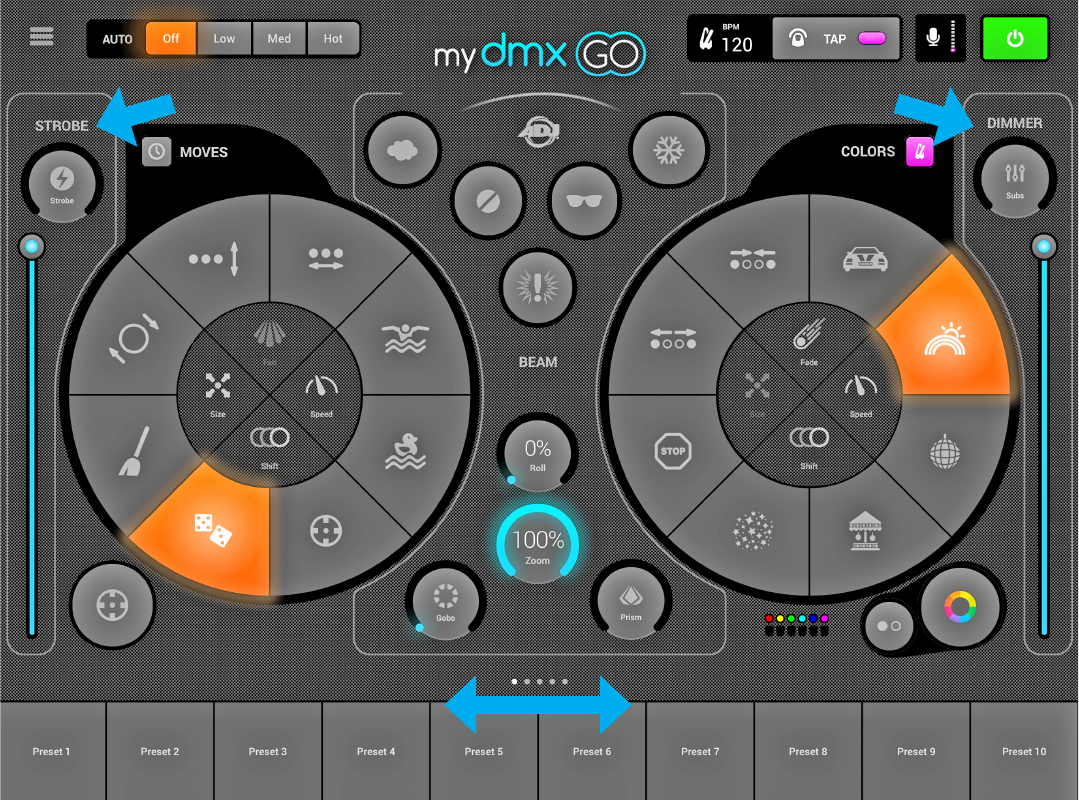
Task: Click the Subs dimmer knob
Action: click(1014, 178)
